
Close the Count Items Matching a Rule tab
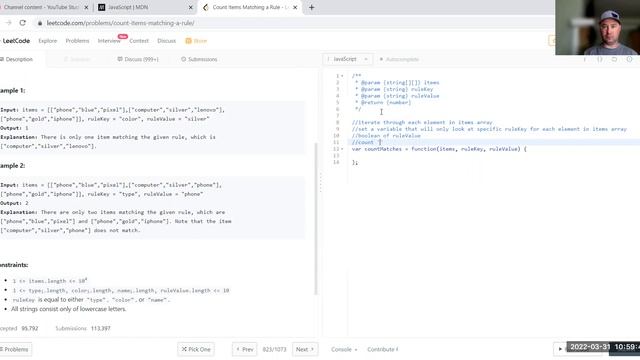(295, 7)
